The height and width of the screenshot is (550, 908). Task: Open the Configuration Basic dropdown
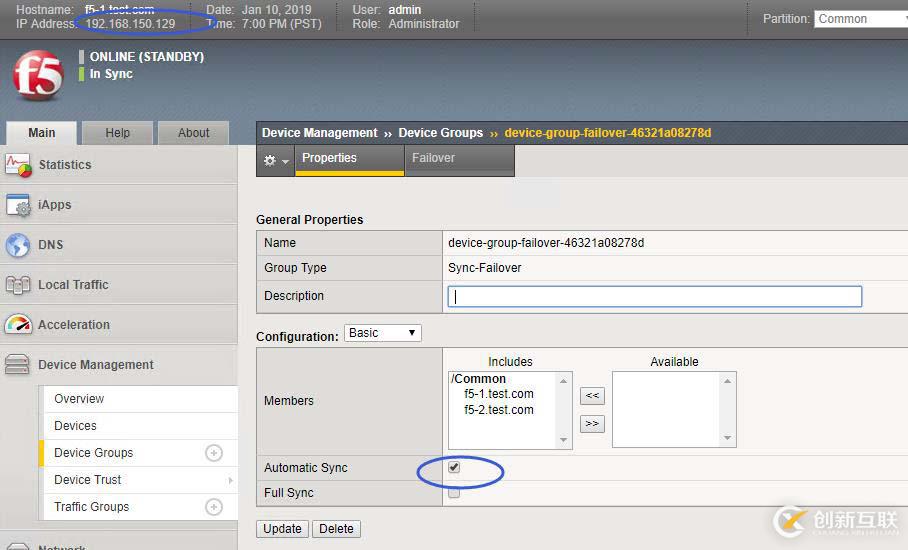[383, 333]
